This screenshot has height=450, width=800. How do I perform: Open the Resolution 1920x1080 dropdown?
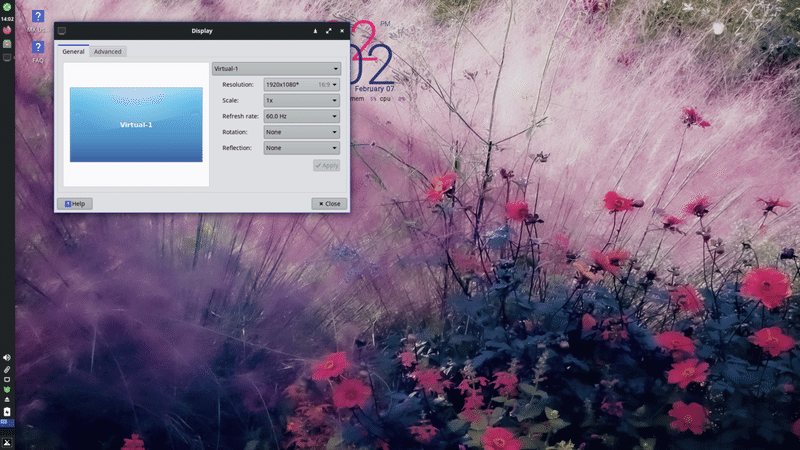(302, 85)
